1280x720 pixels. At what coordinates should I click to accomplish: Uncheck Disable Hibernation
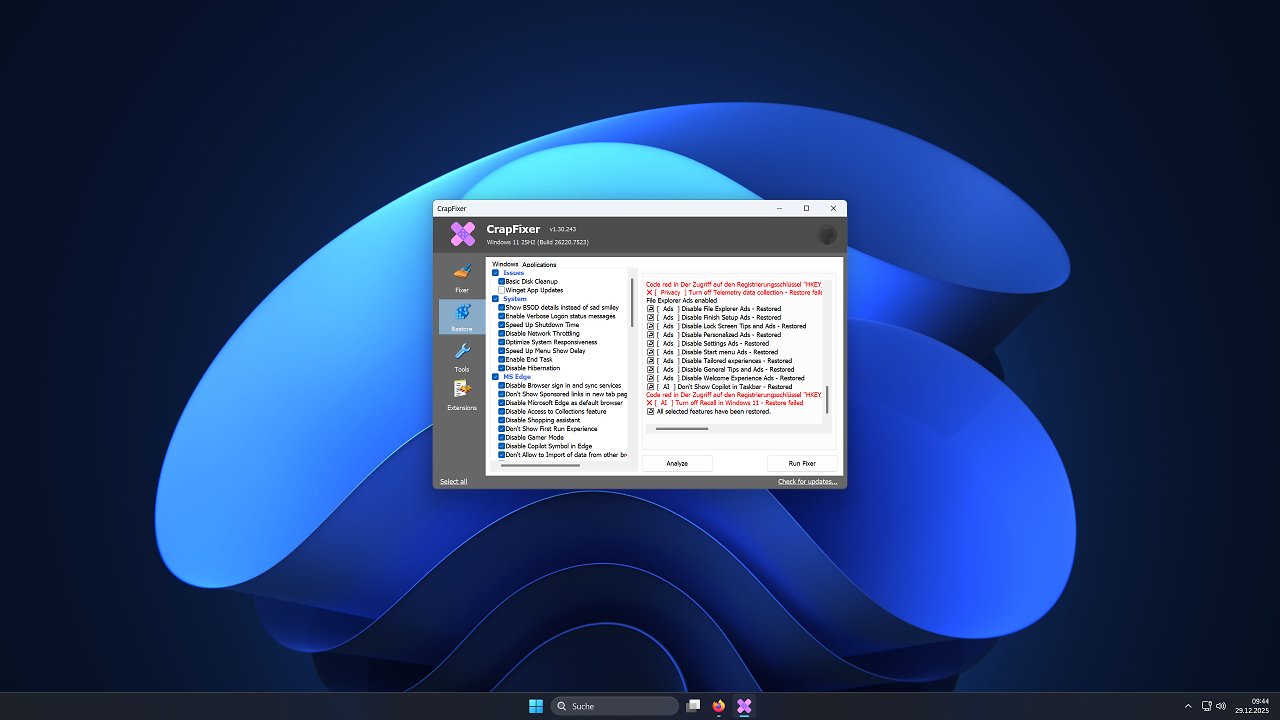[502, 368]
